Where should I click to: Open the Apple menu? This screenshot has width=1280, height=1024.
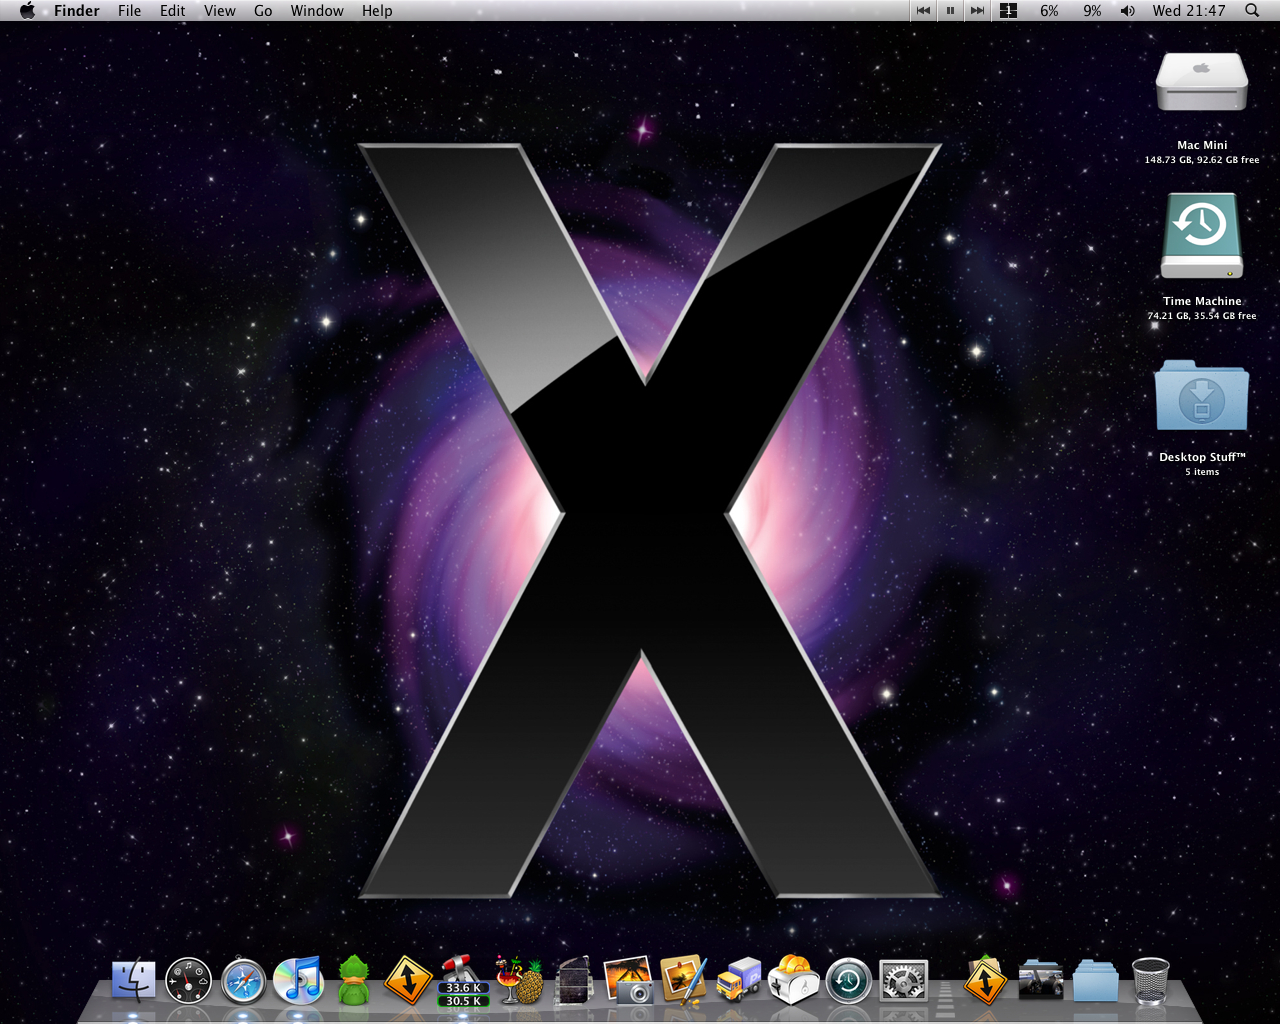coord(27,11)
